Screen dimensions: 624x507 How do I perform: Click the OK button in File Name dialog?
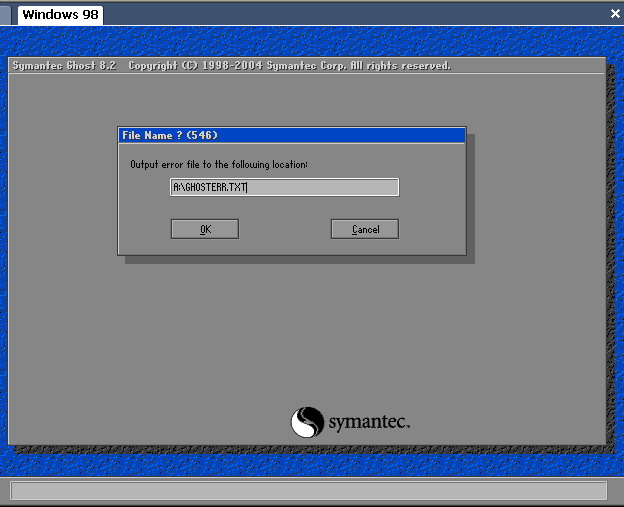(205, 229)
